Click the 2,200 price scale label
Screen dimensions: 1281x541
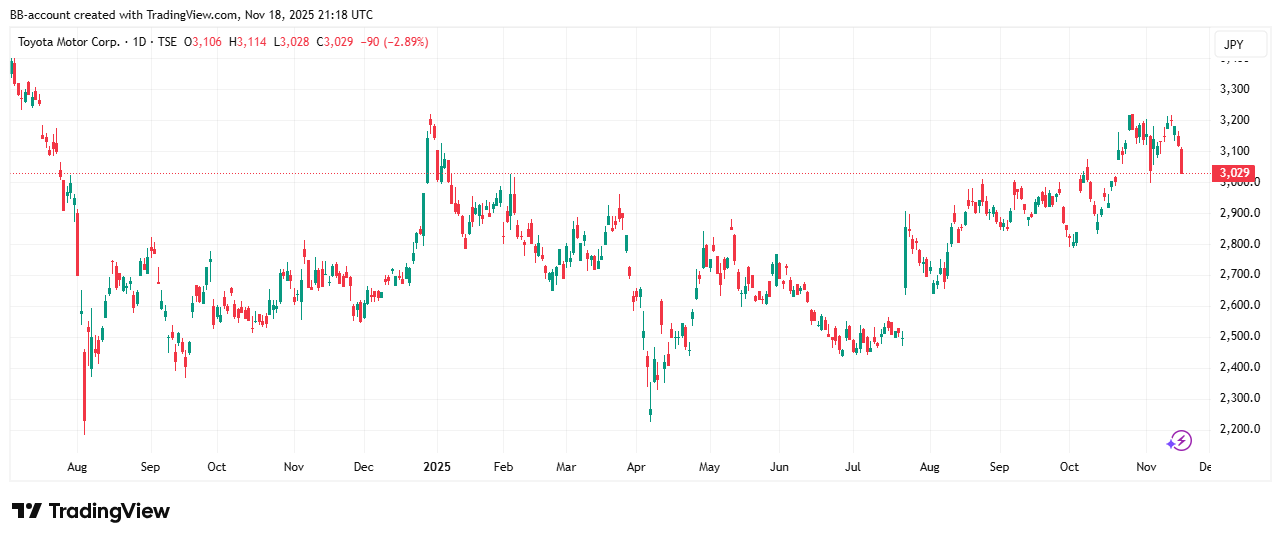pos(1235,429)
